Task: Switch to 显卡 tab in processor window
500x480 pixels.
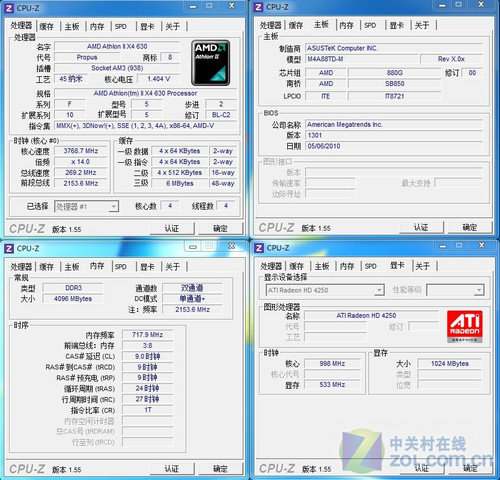Action: [x=147, y=26]
